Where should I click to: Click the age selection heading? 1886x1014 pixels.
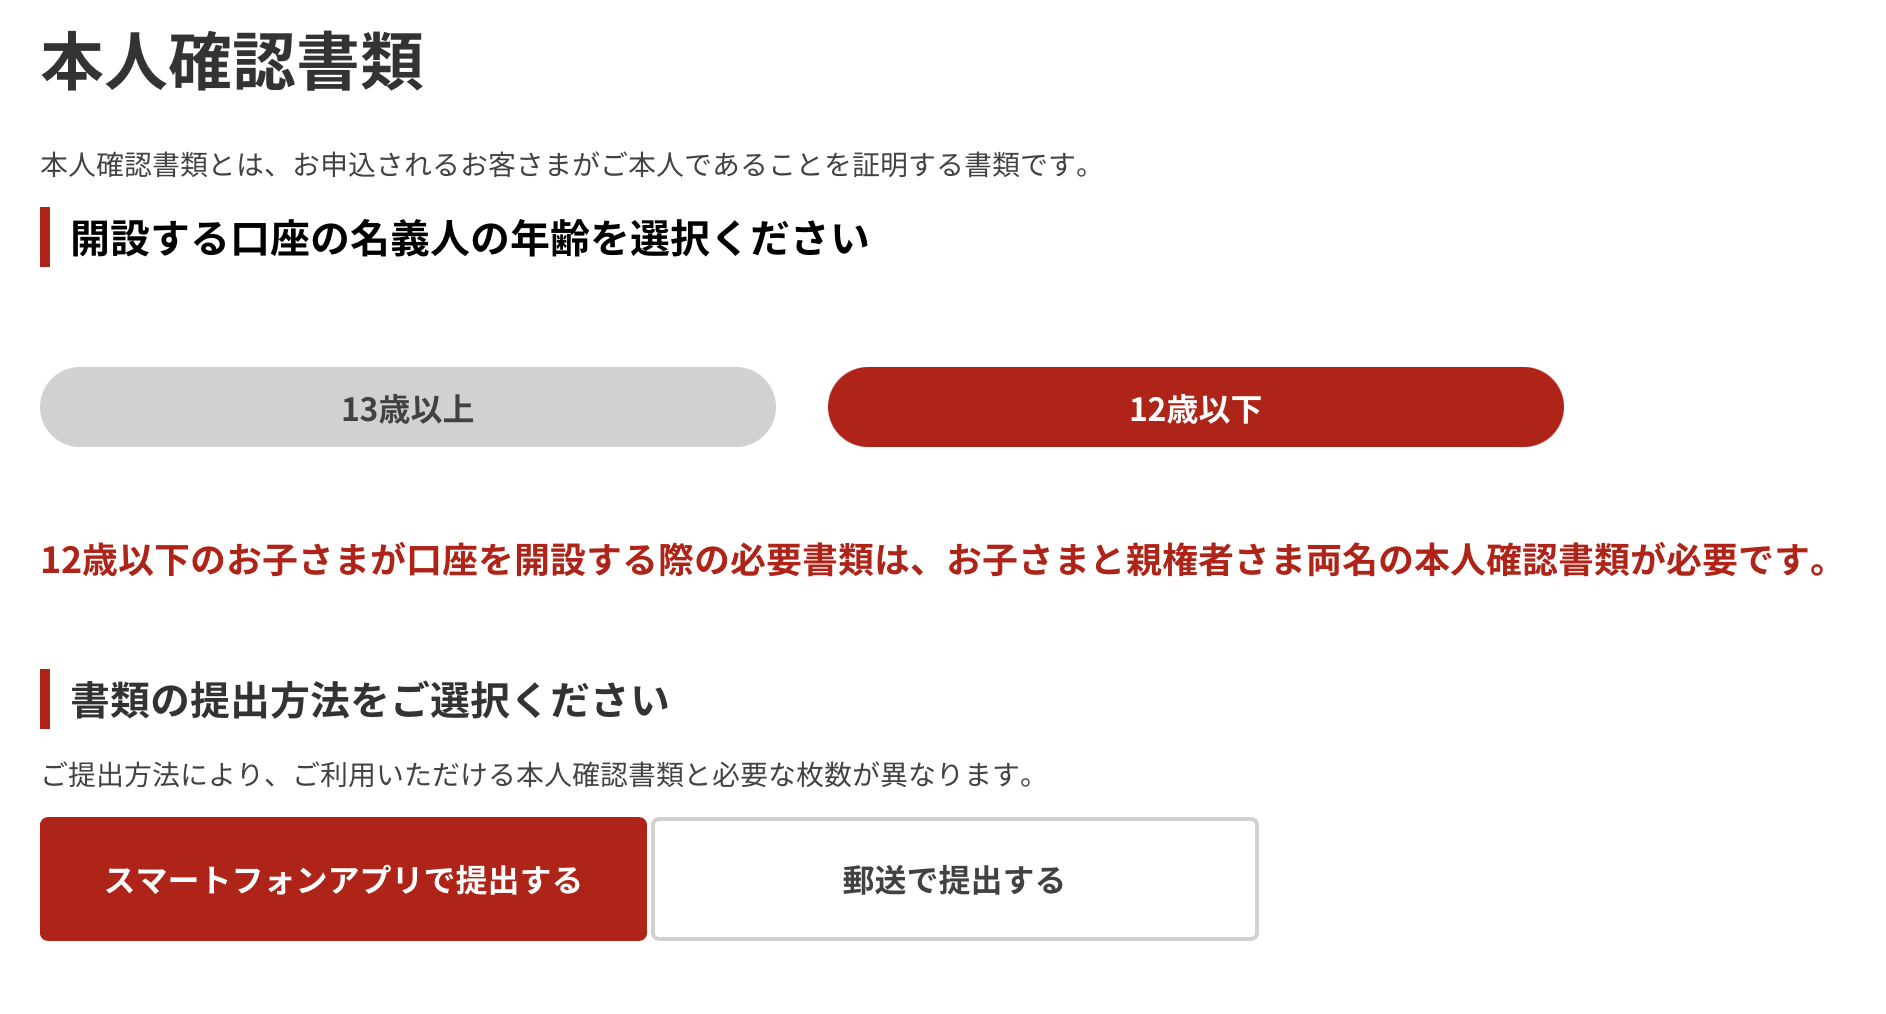click(470, 237)
